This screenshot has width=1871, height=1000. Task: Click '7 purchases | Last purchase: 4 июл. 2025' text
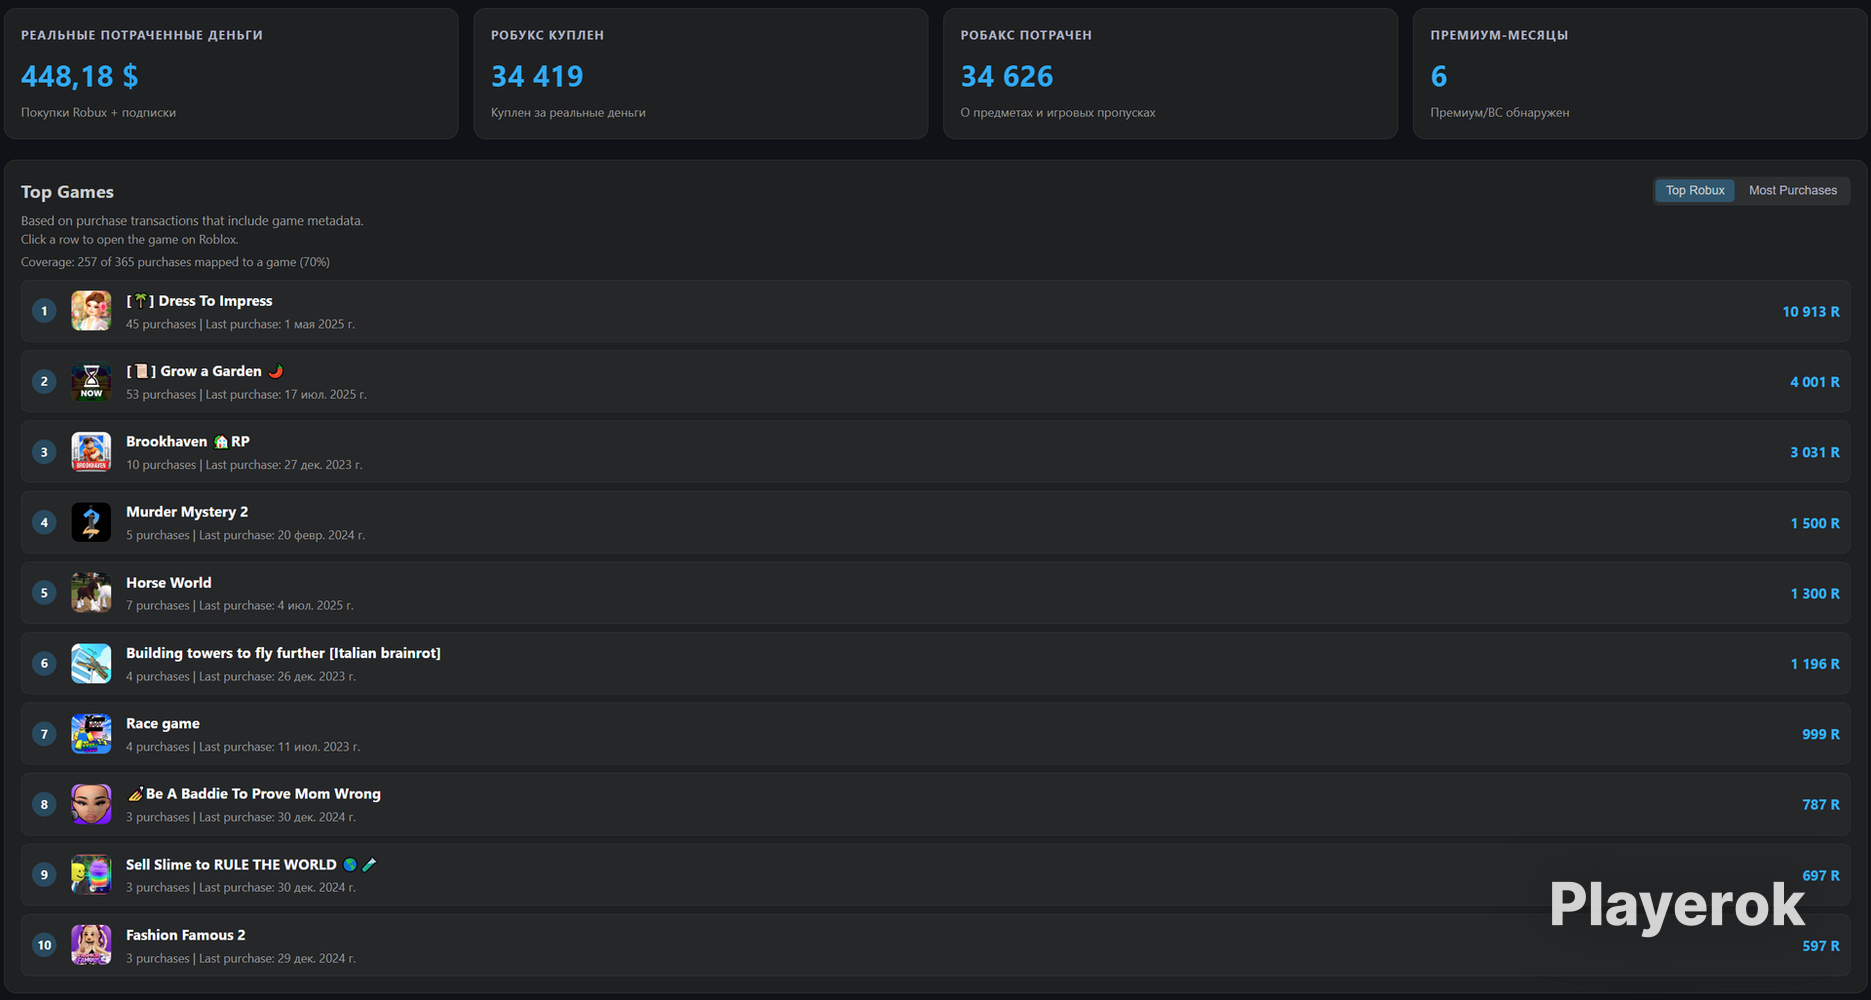240,606
